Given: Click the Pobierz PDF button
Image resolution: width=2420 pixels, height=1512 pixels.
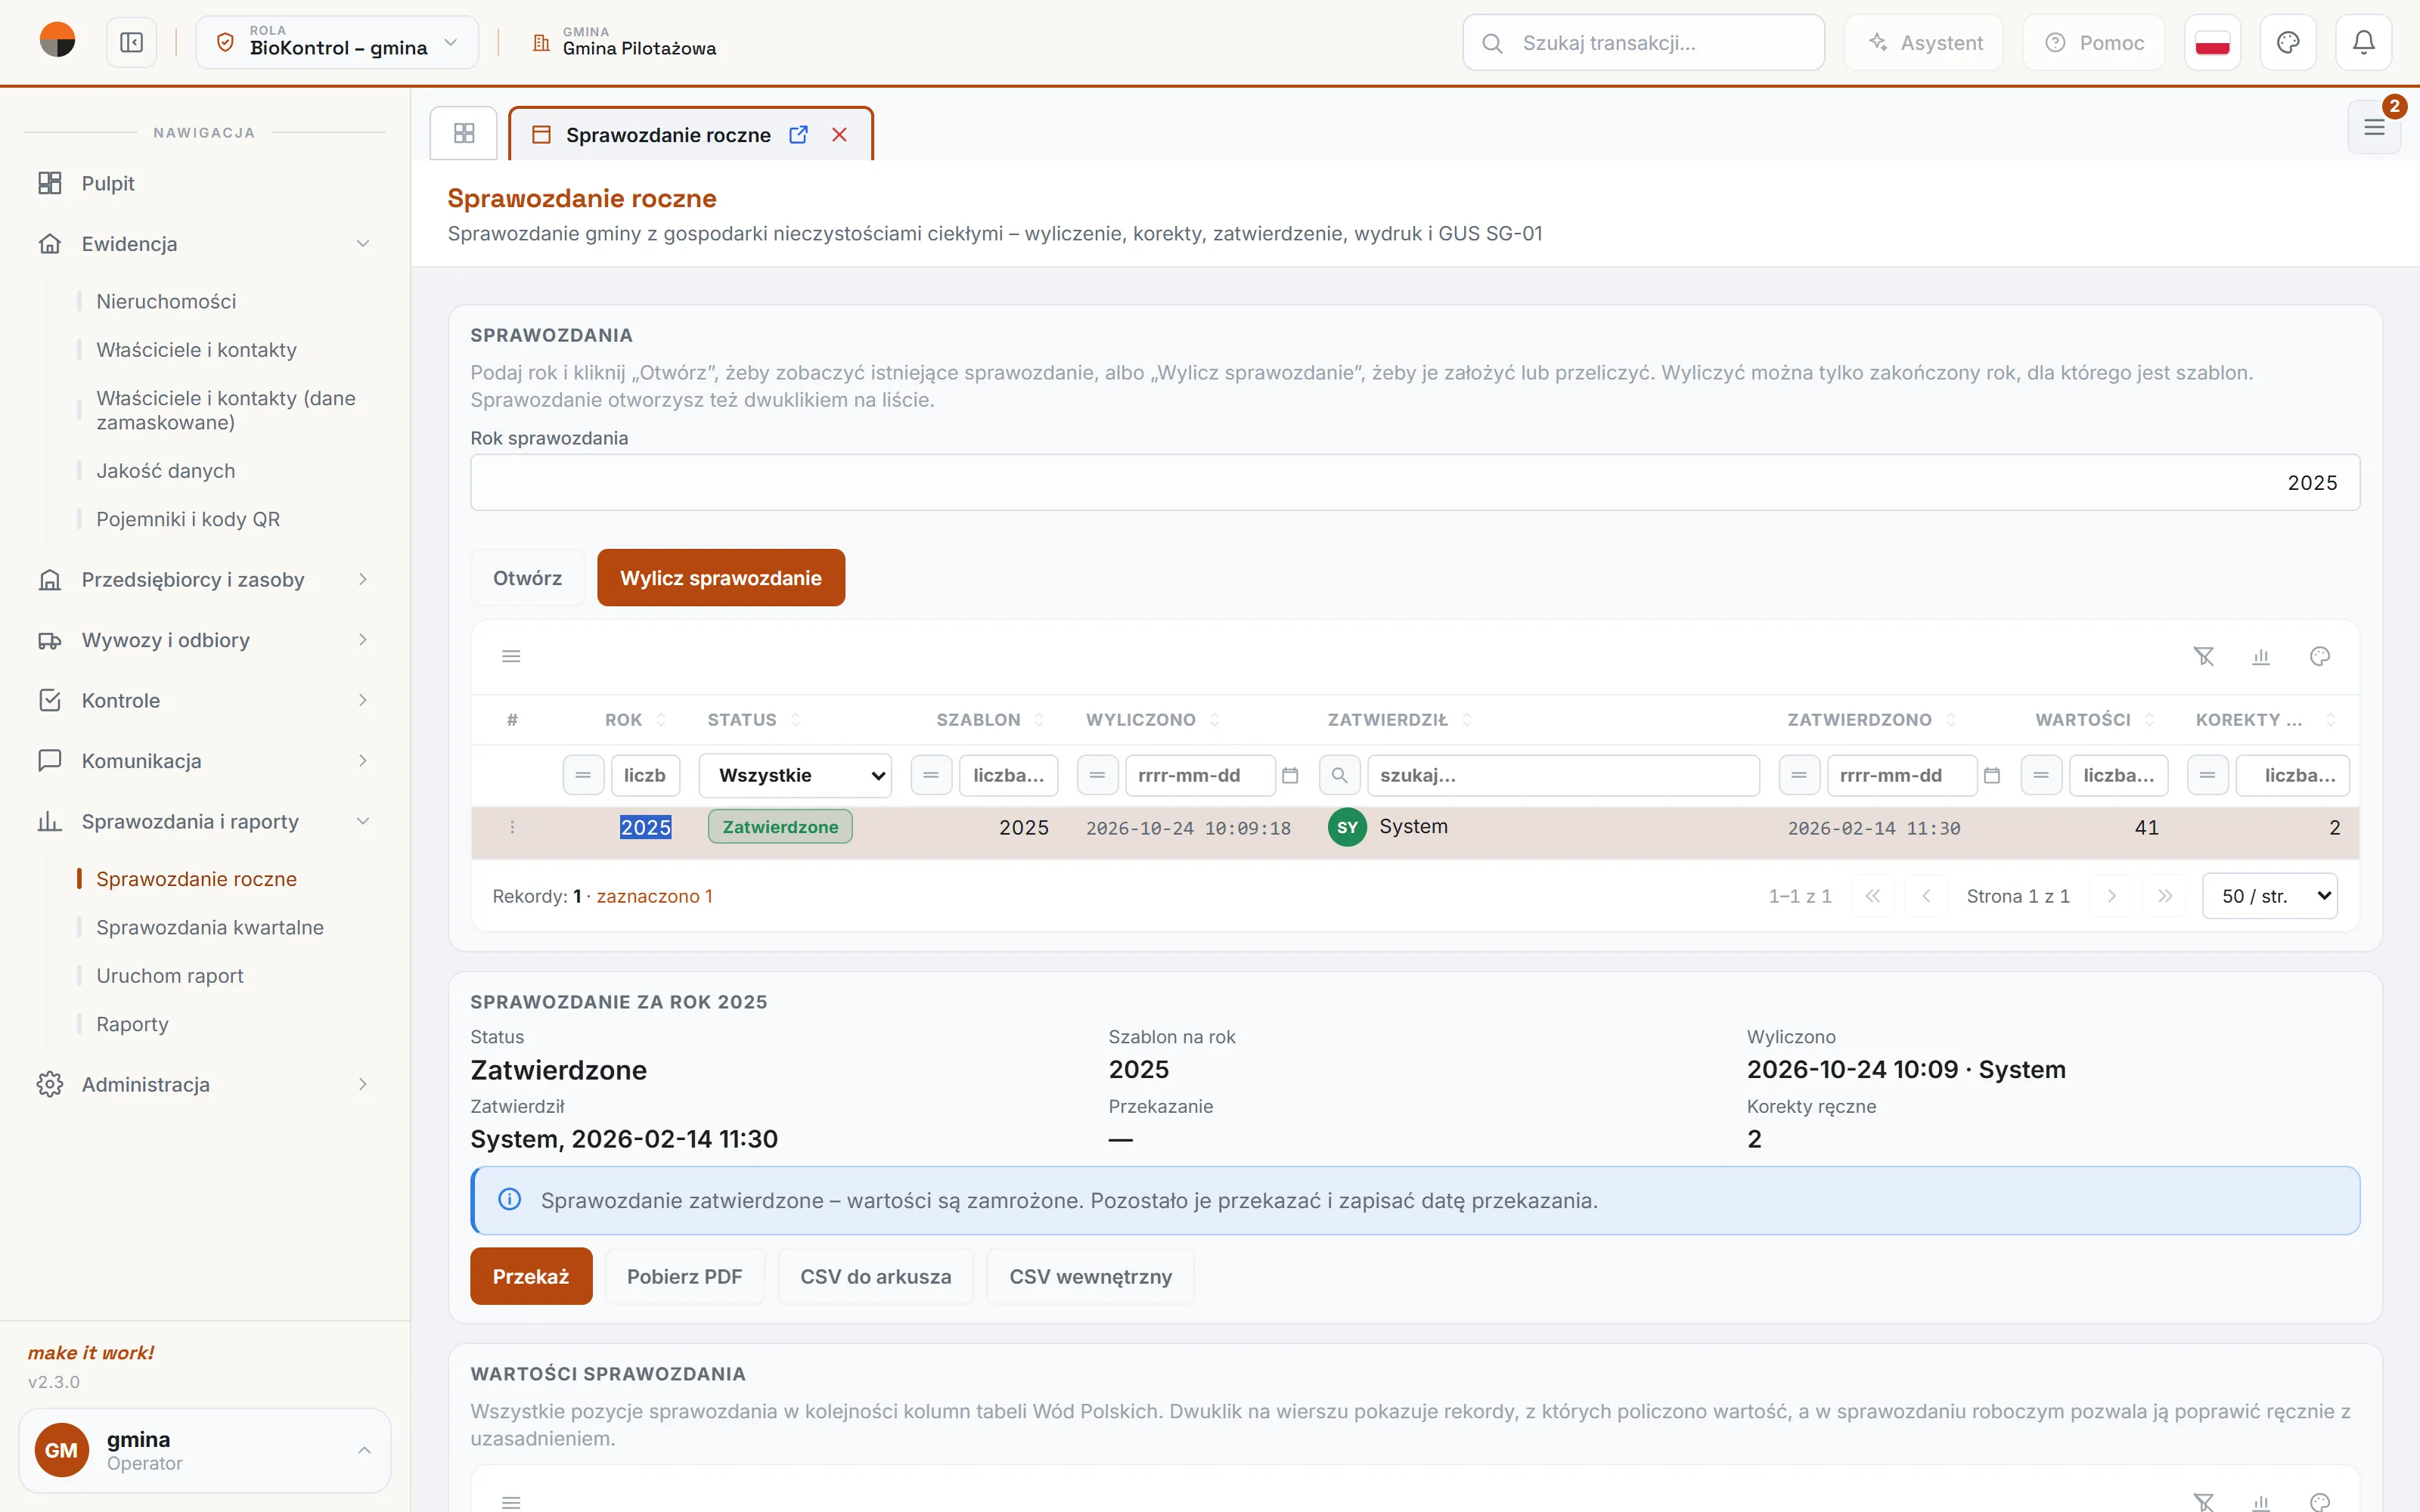Looking at the screenshot, I should (684, 1276).
